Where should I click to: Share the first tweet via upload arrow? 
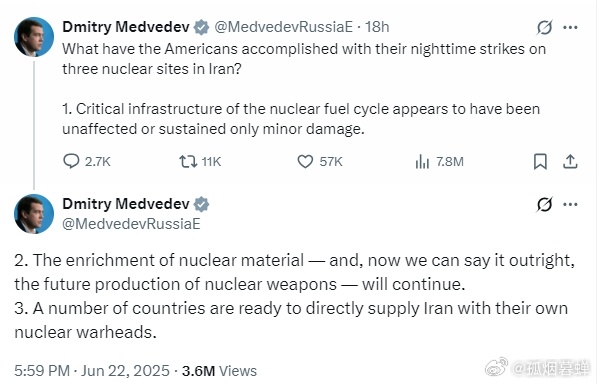click(570, 161)
